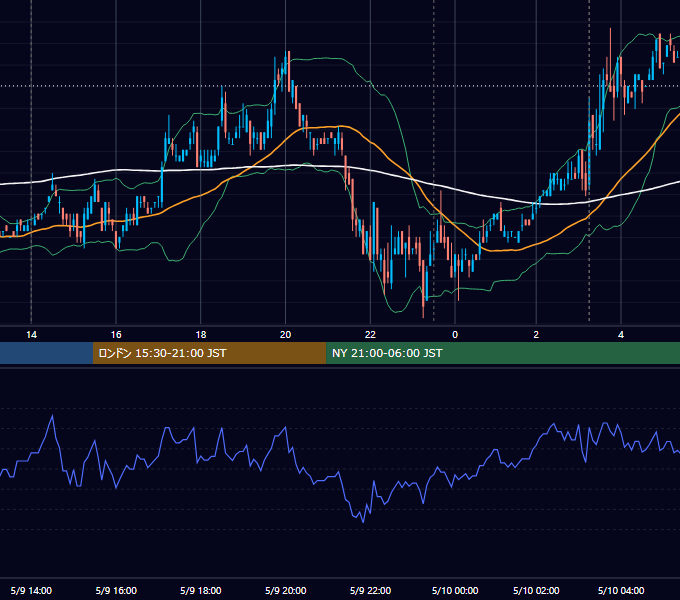
Task: Click the NY session bar 21:00-06:00 JST
Action: tap(503, 353)
